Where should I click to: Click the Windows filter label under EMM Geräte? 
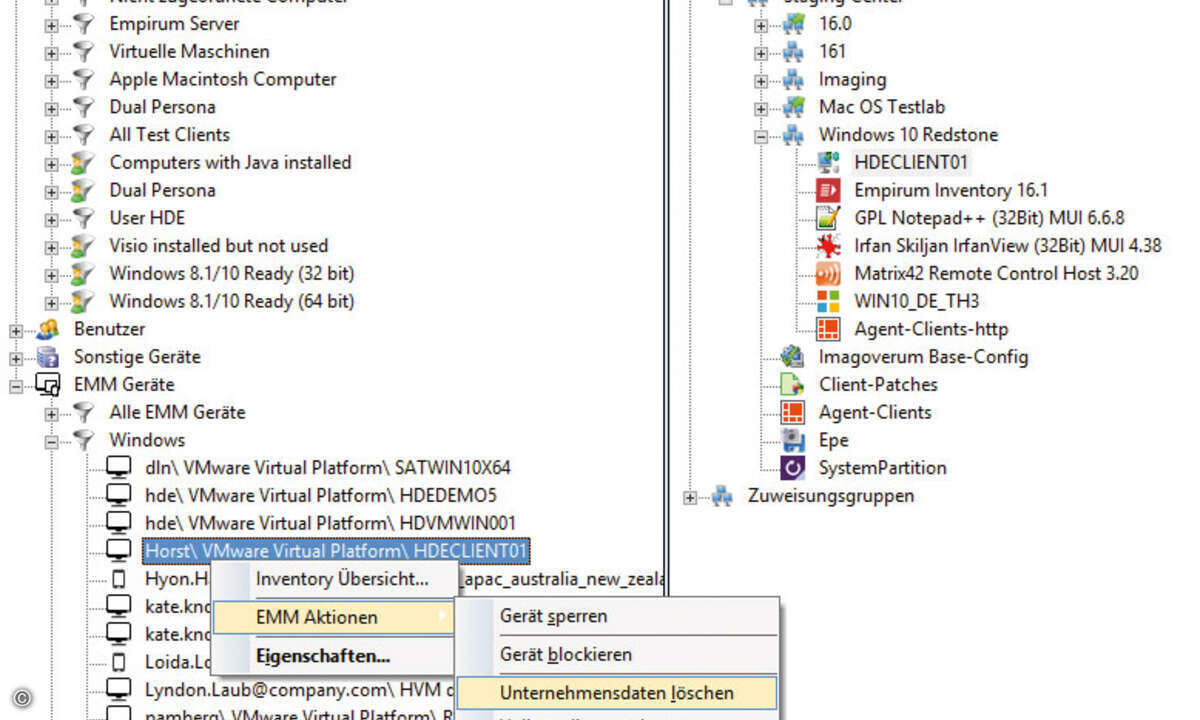(147, 440)
